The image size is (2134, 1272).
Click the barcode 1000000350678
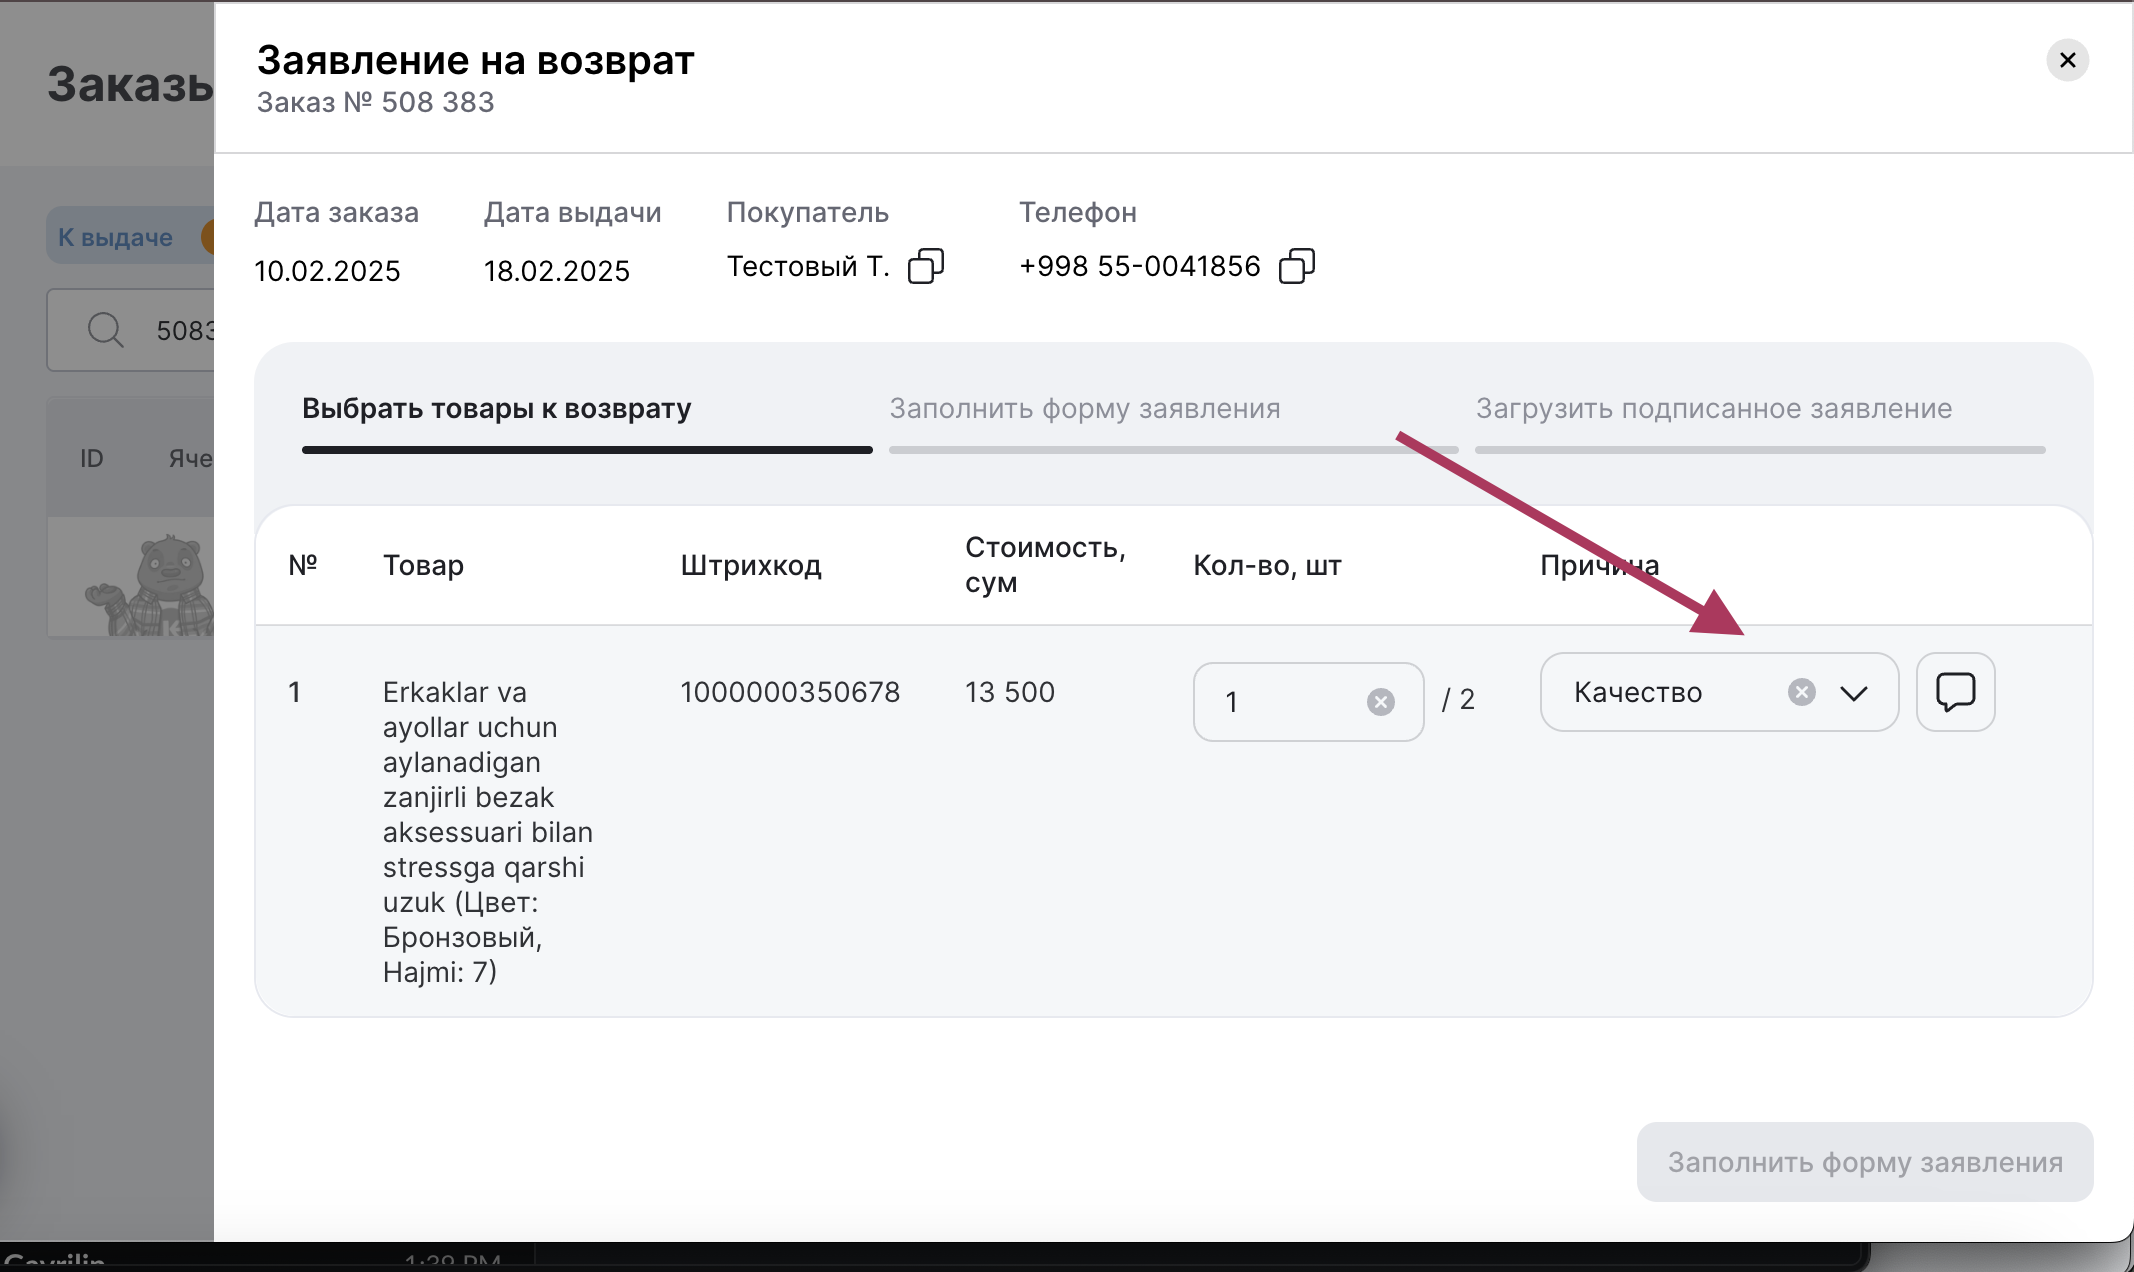coord(790,692)
